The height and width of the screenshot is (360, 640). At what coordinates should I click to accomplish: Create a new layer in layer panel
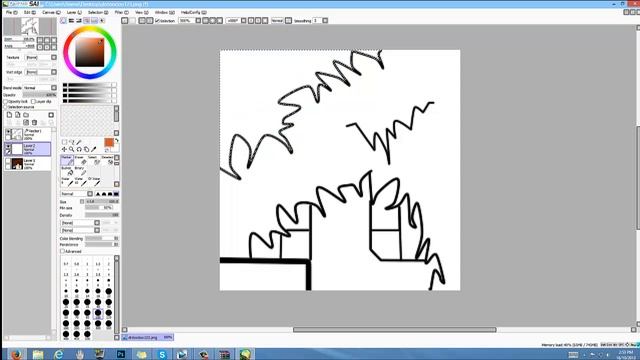pos(9,115)
